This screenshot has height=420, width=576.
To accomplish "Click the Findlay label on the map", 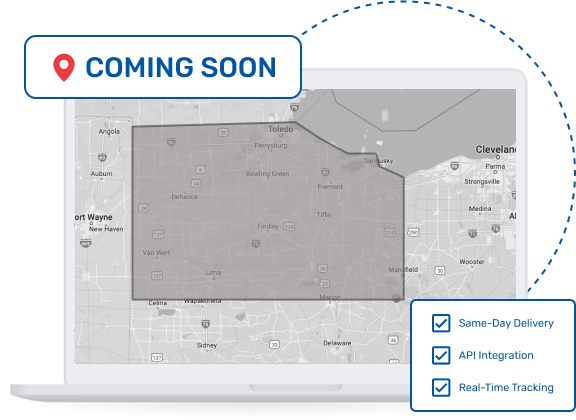I will 268,226.
